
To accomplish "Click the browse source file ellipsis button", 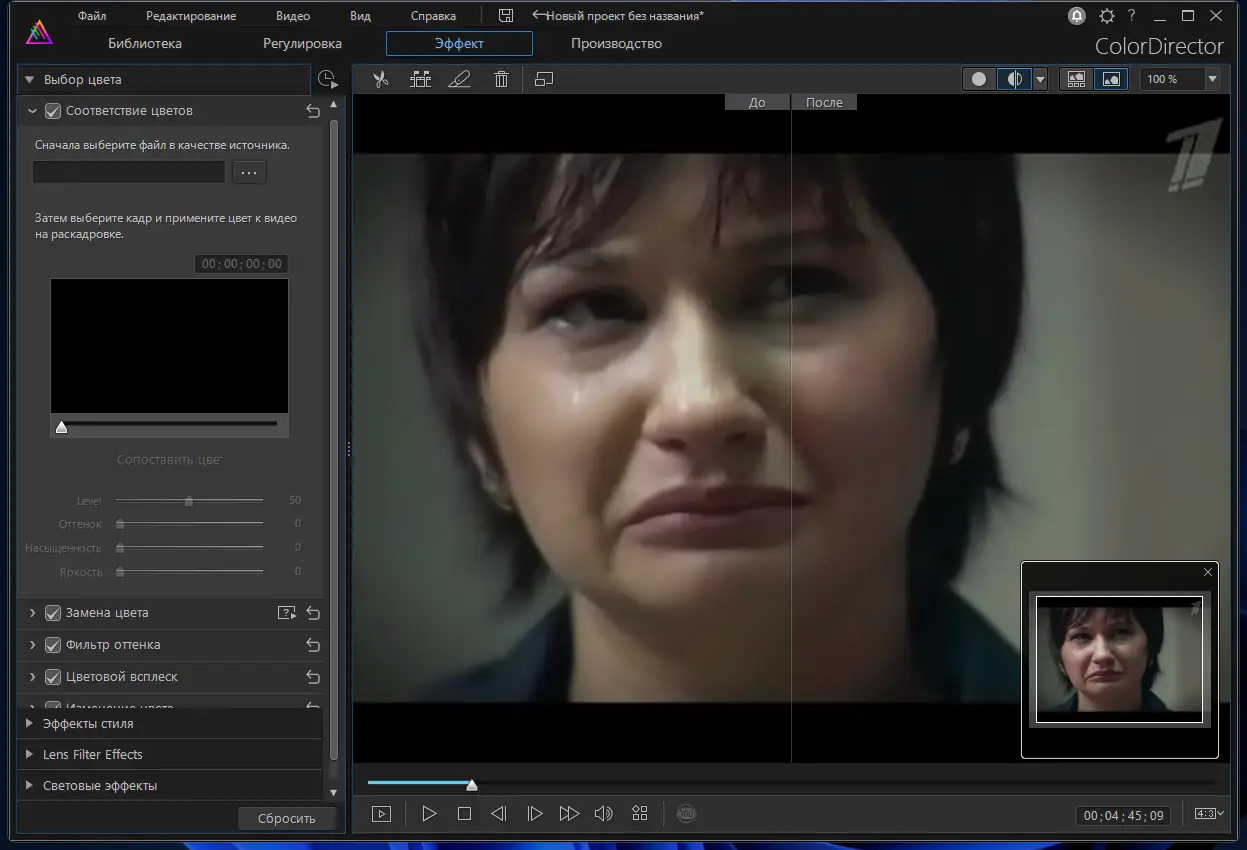I will click(x=250, y=173).
